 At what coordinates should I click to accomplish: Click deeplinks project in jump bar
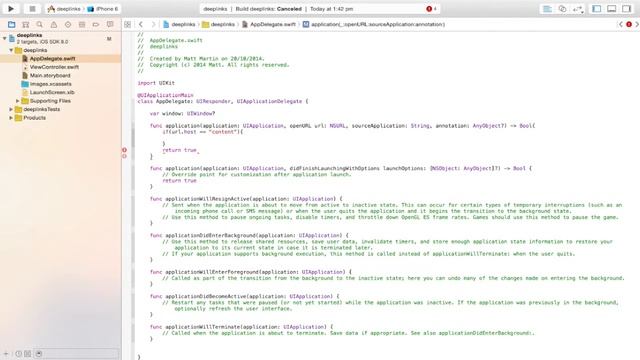[179, 24]
